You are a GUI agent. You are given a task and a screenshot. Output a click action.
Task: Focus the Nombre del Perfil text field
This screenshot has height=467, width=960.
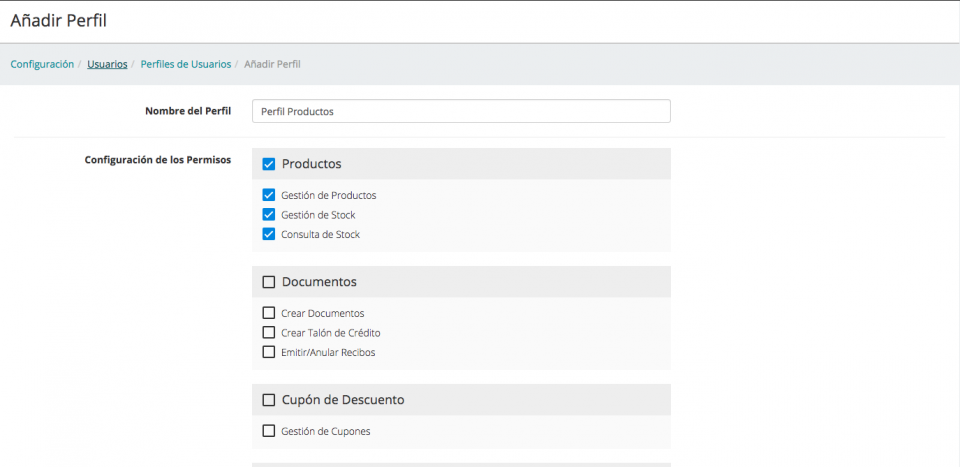[x=460, y=111]
